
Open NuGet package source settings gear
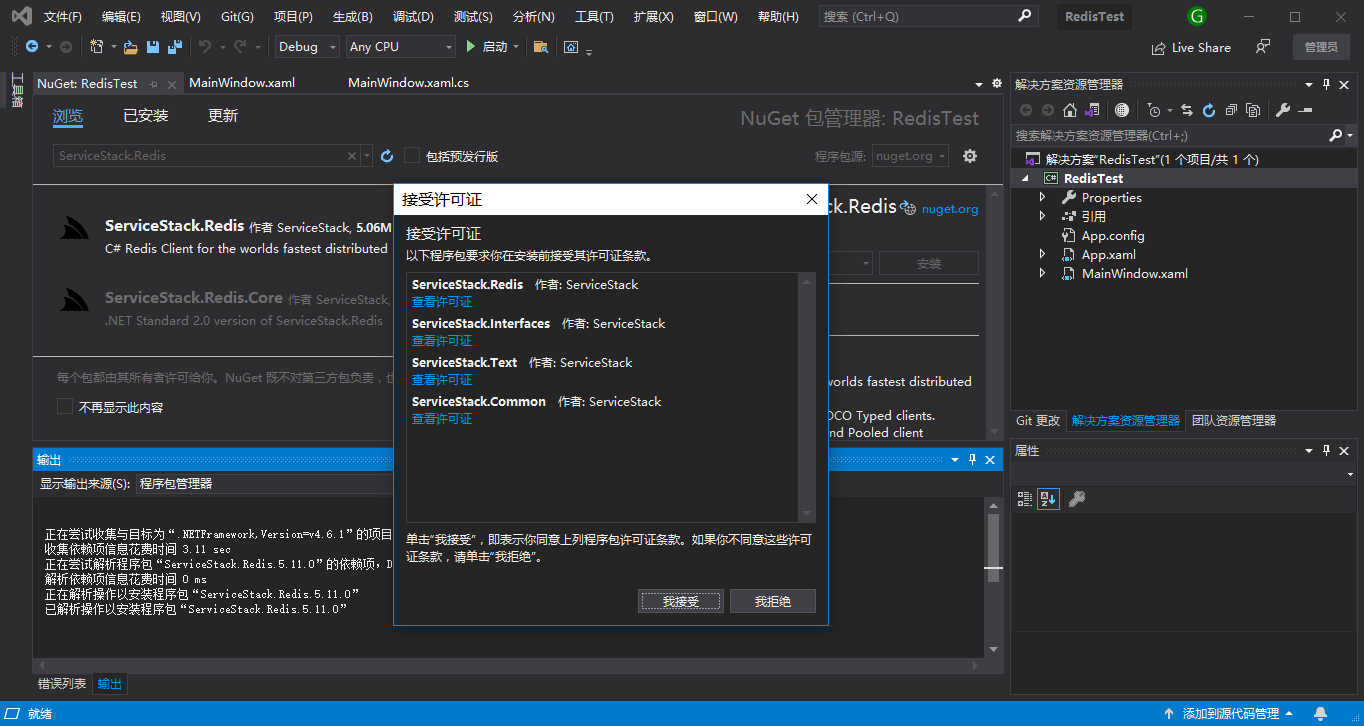pos(969,156)
